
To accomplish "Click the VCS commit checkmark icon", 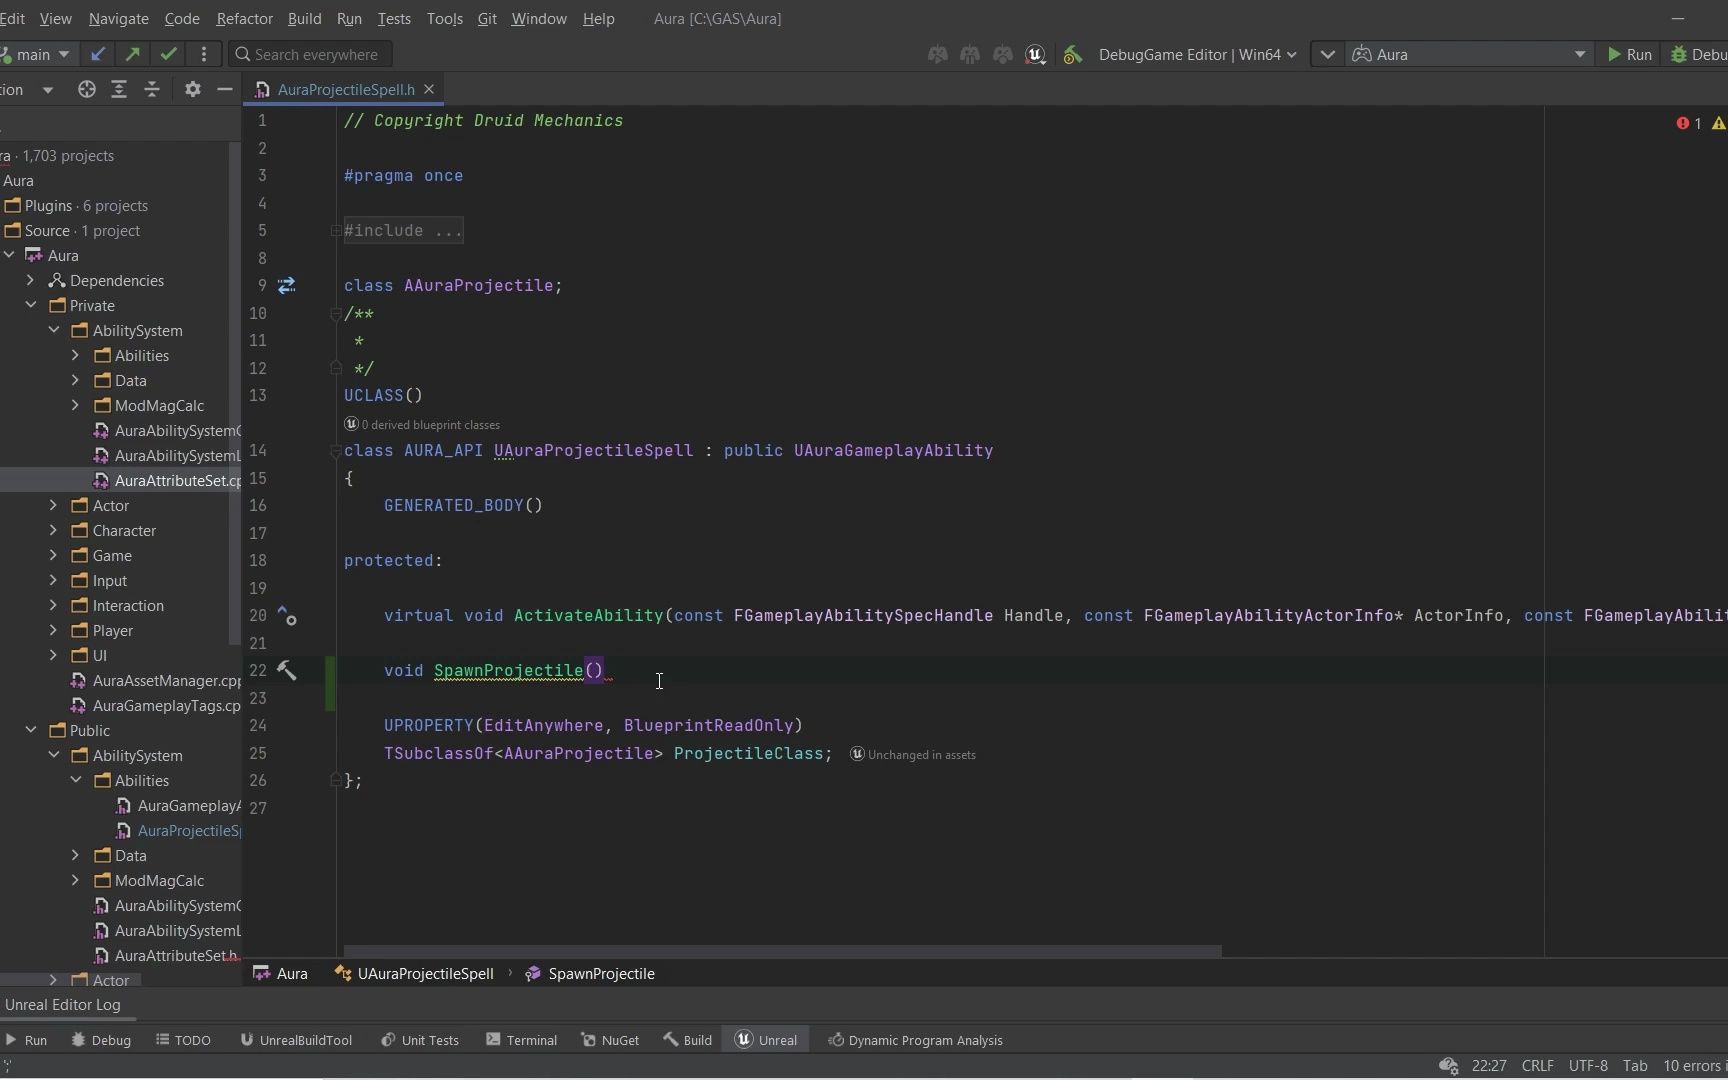I will tap(168, 54).
